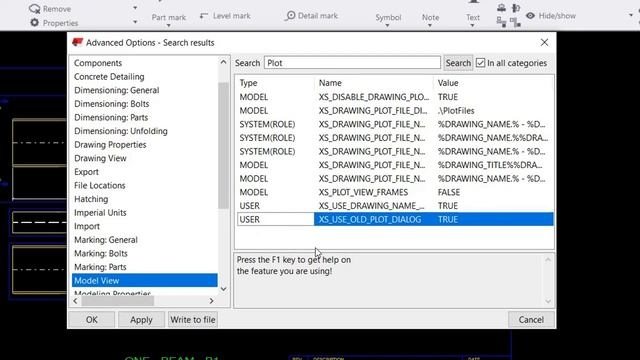640x360 pixels.
Task: Click the category list scroll right arrow
Action: (211, 301)
